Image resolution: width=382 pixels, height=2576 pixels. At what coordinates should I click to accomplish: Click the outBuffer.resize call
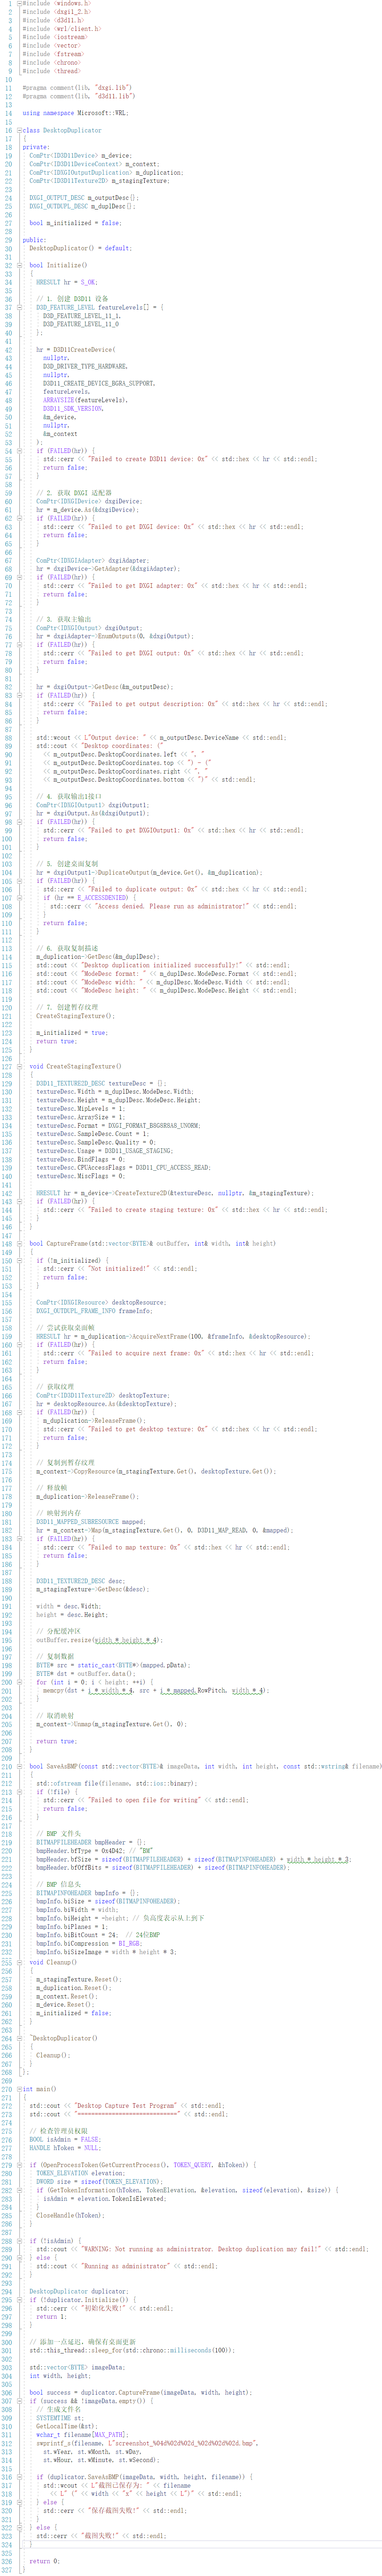coord(99,1640)
